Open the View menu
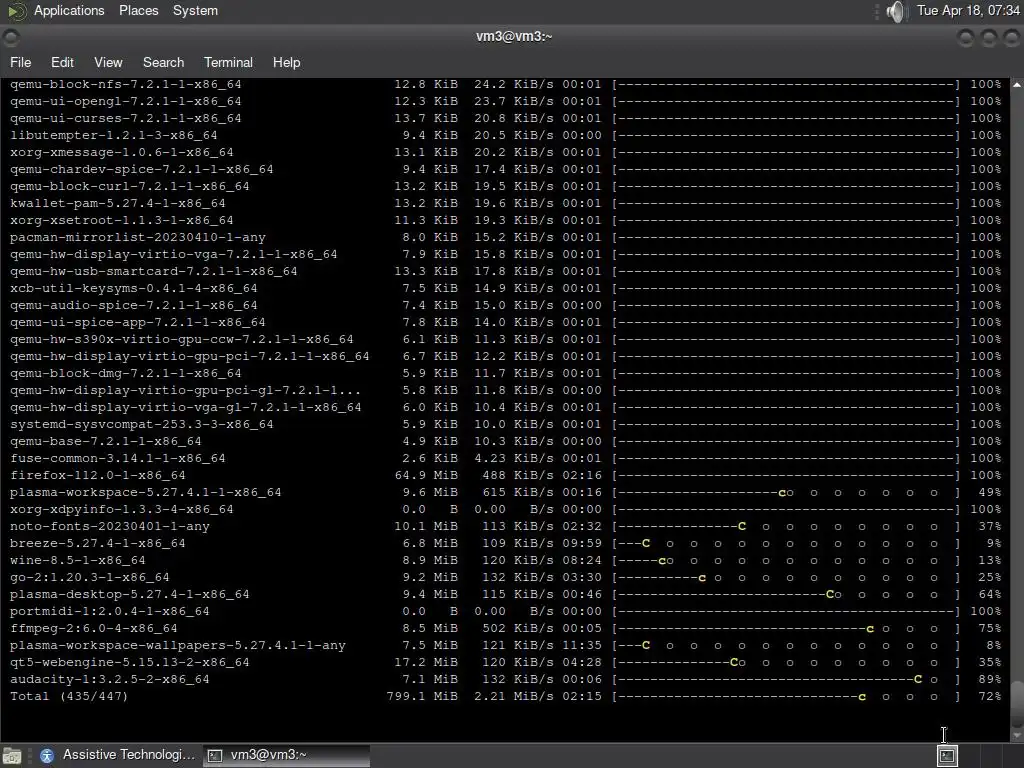Screen dimensions: 1024x768 108,62
